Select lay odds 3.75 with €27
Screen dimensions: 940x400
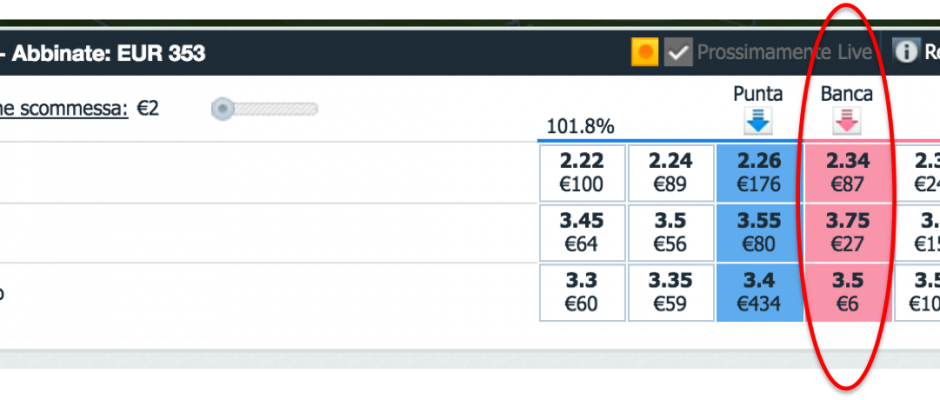(x=847, y=233)
